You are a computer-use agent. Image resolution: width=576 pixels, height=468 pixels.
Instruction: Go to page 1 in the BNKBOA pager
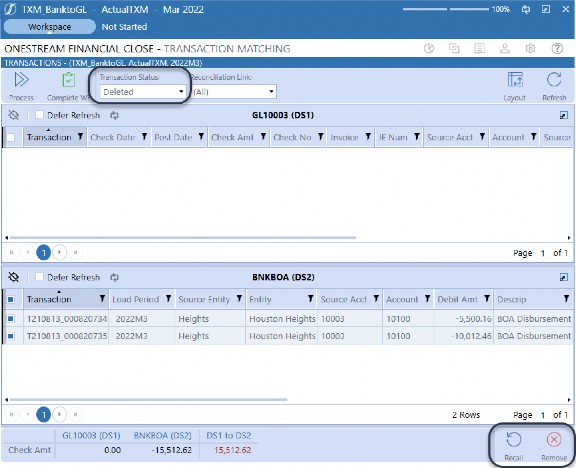point(43,415)
